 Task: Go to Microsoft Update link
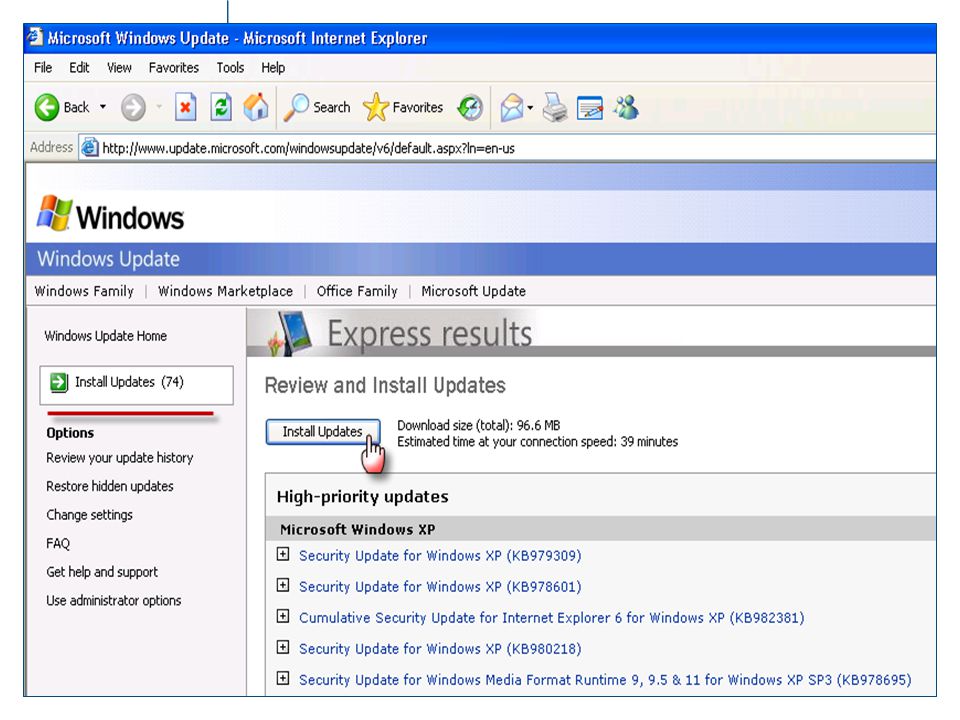click(473, 291)
